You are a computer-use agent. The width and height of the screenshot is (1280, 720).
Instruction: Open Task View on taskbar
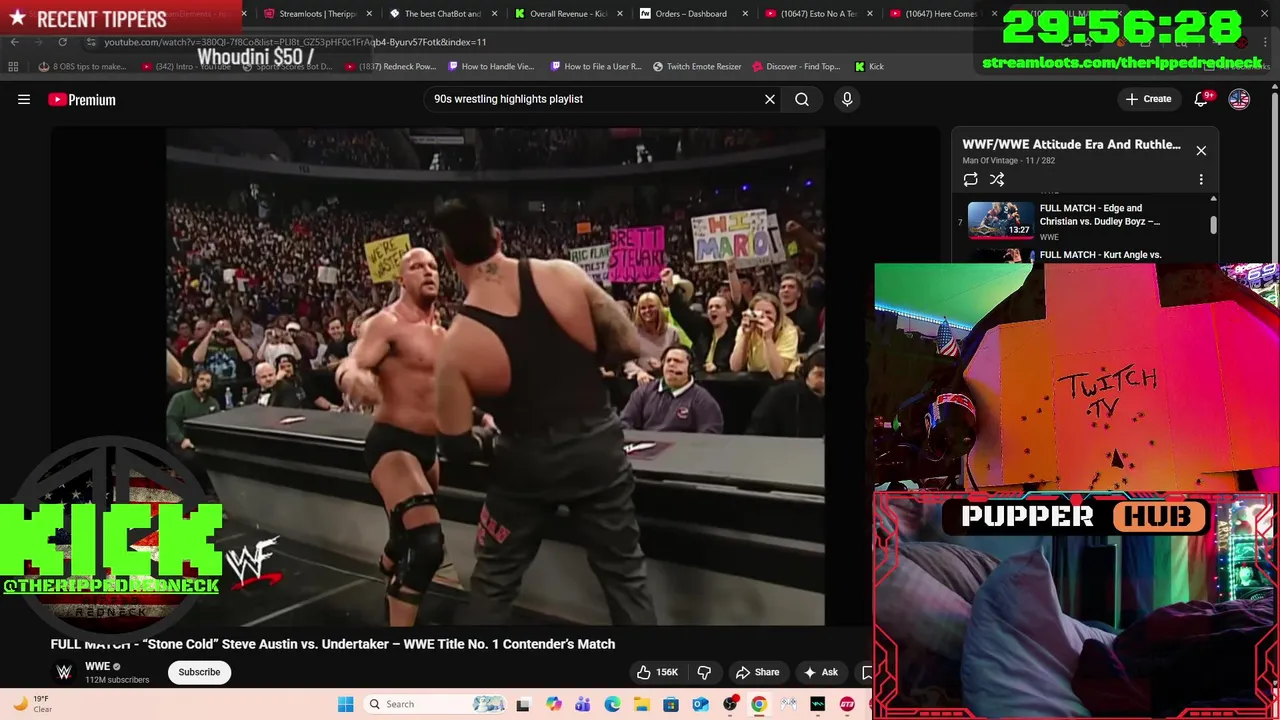coord(522,704)
